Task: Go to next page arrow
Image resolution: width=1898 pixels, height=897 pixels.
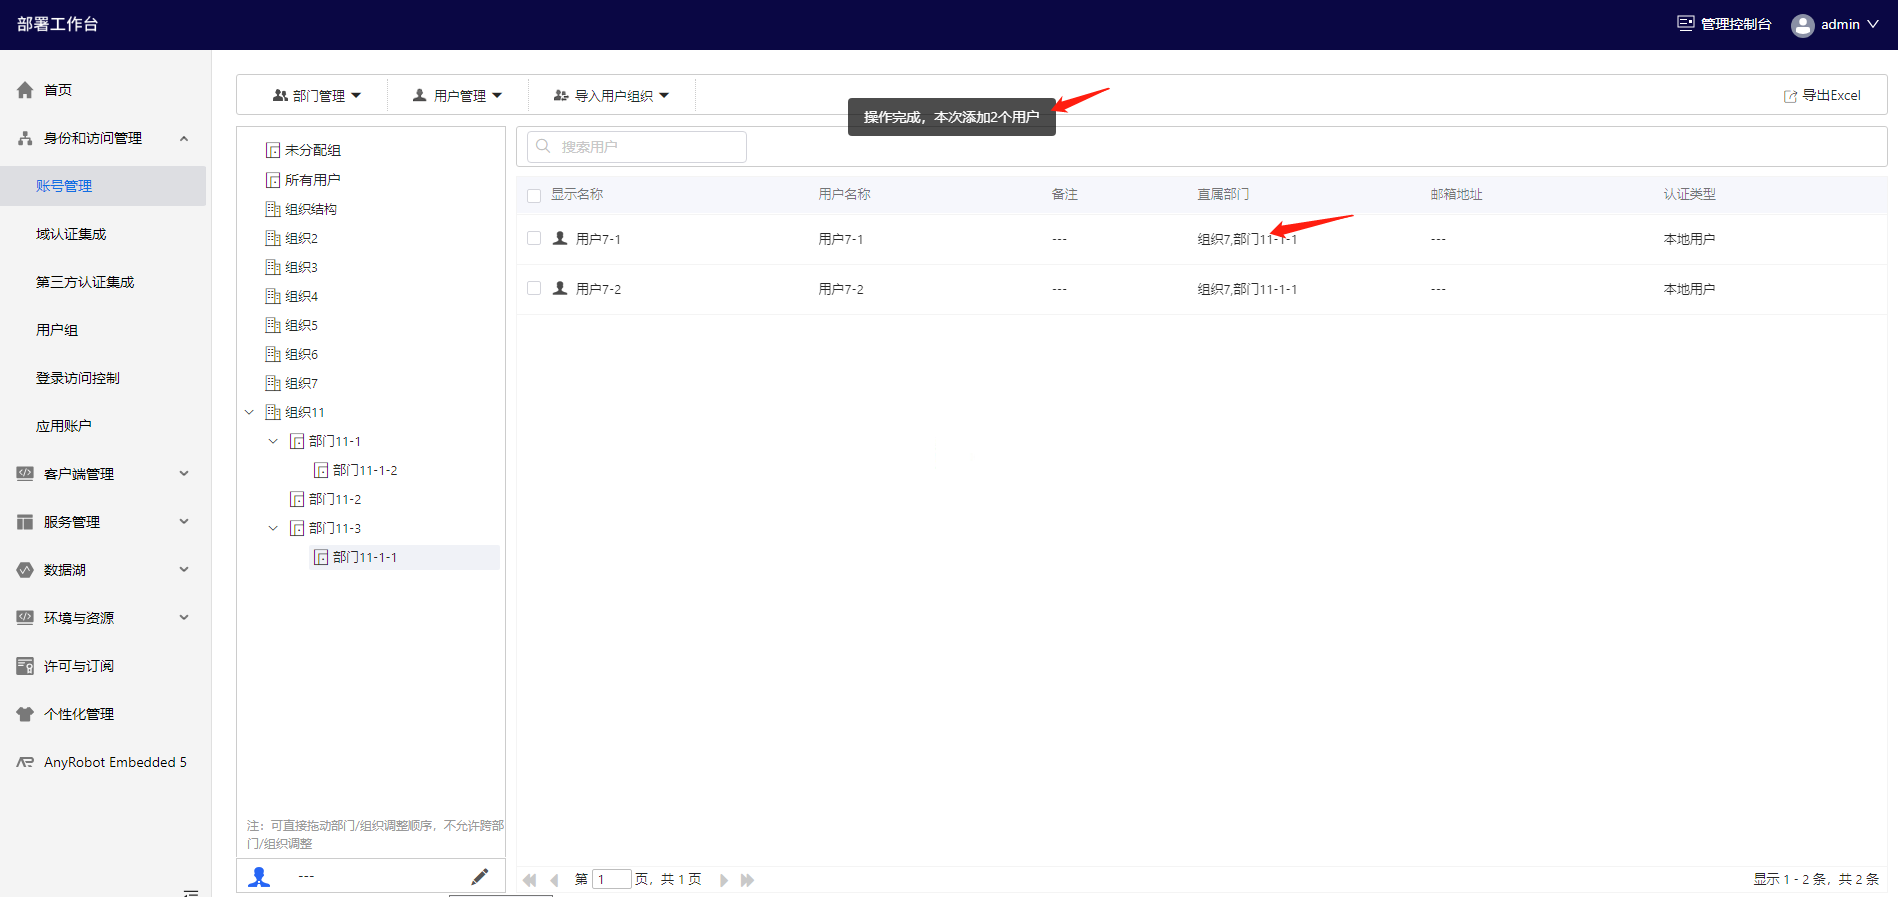Action: [723, 880]
